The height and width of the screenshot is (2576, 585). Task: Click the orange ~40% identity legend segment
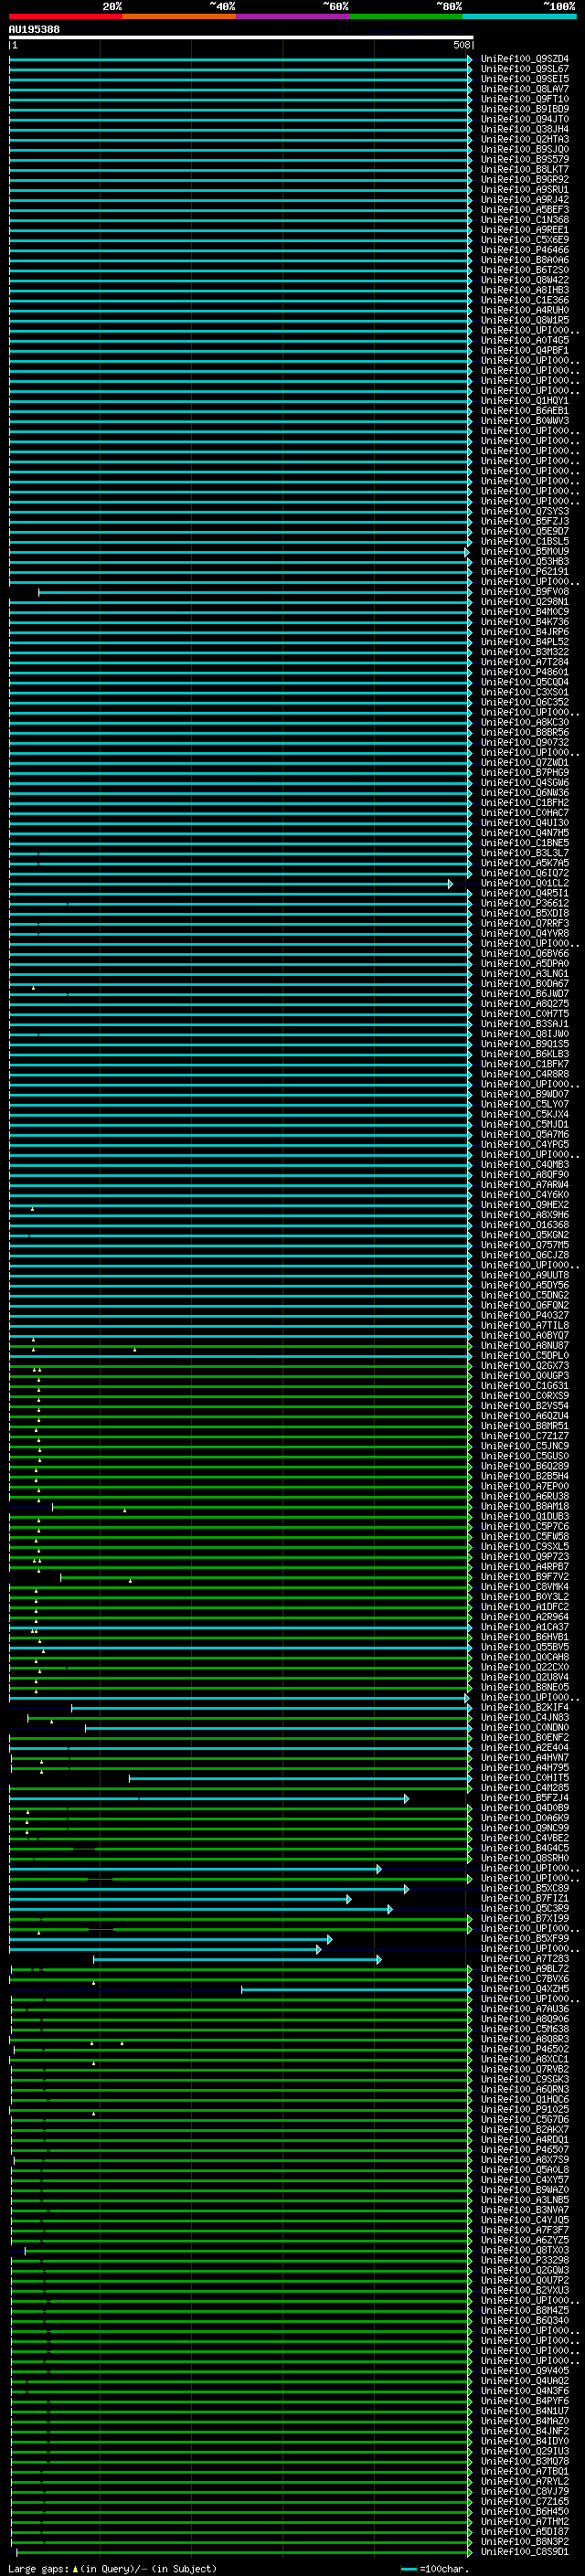pyautogui.click(x=179, y=16)
